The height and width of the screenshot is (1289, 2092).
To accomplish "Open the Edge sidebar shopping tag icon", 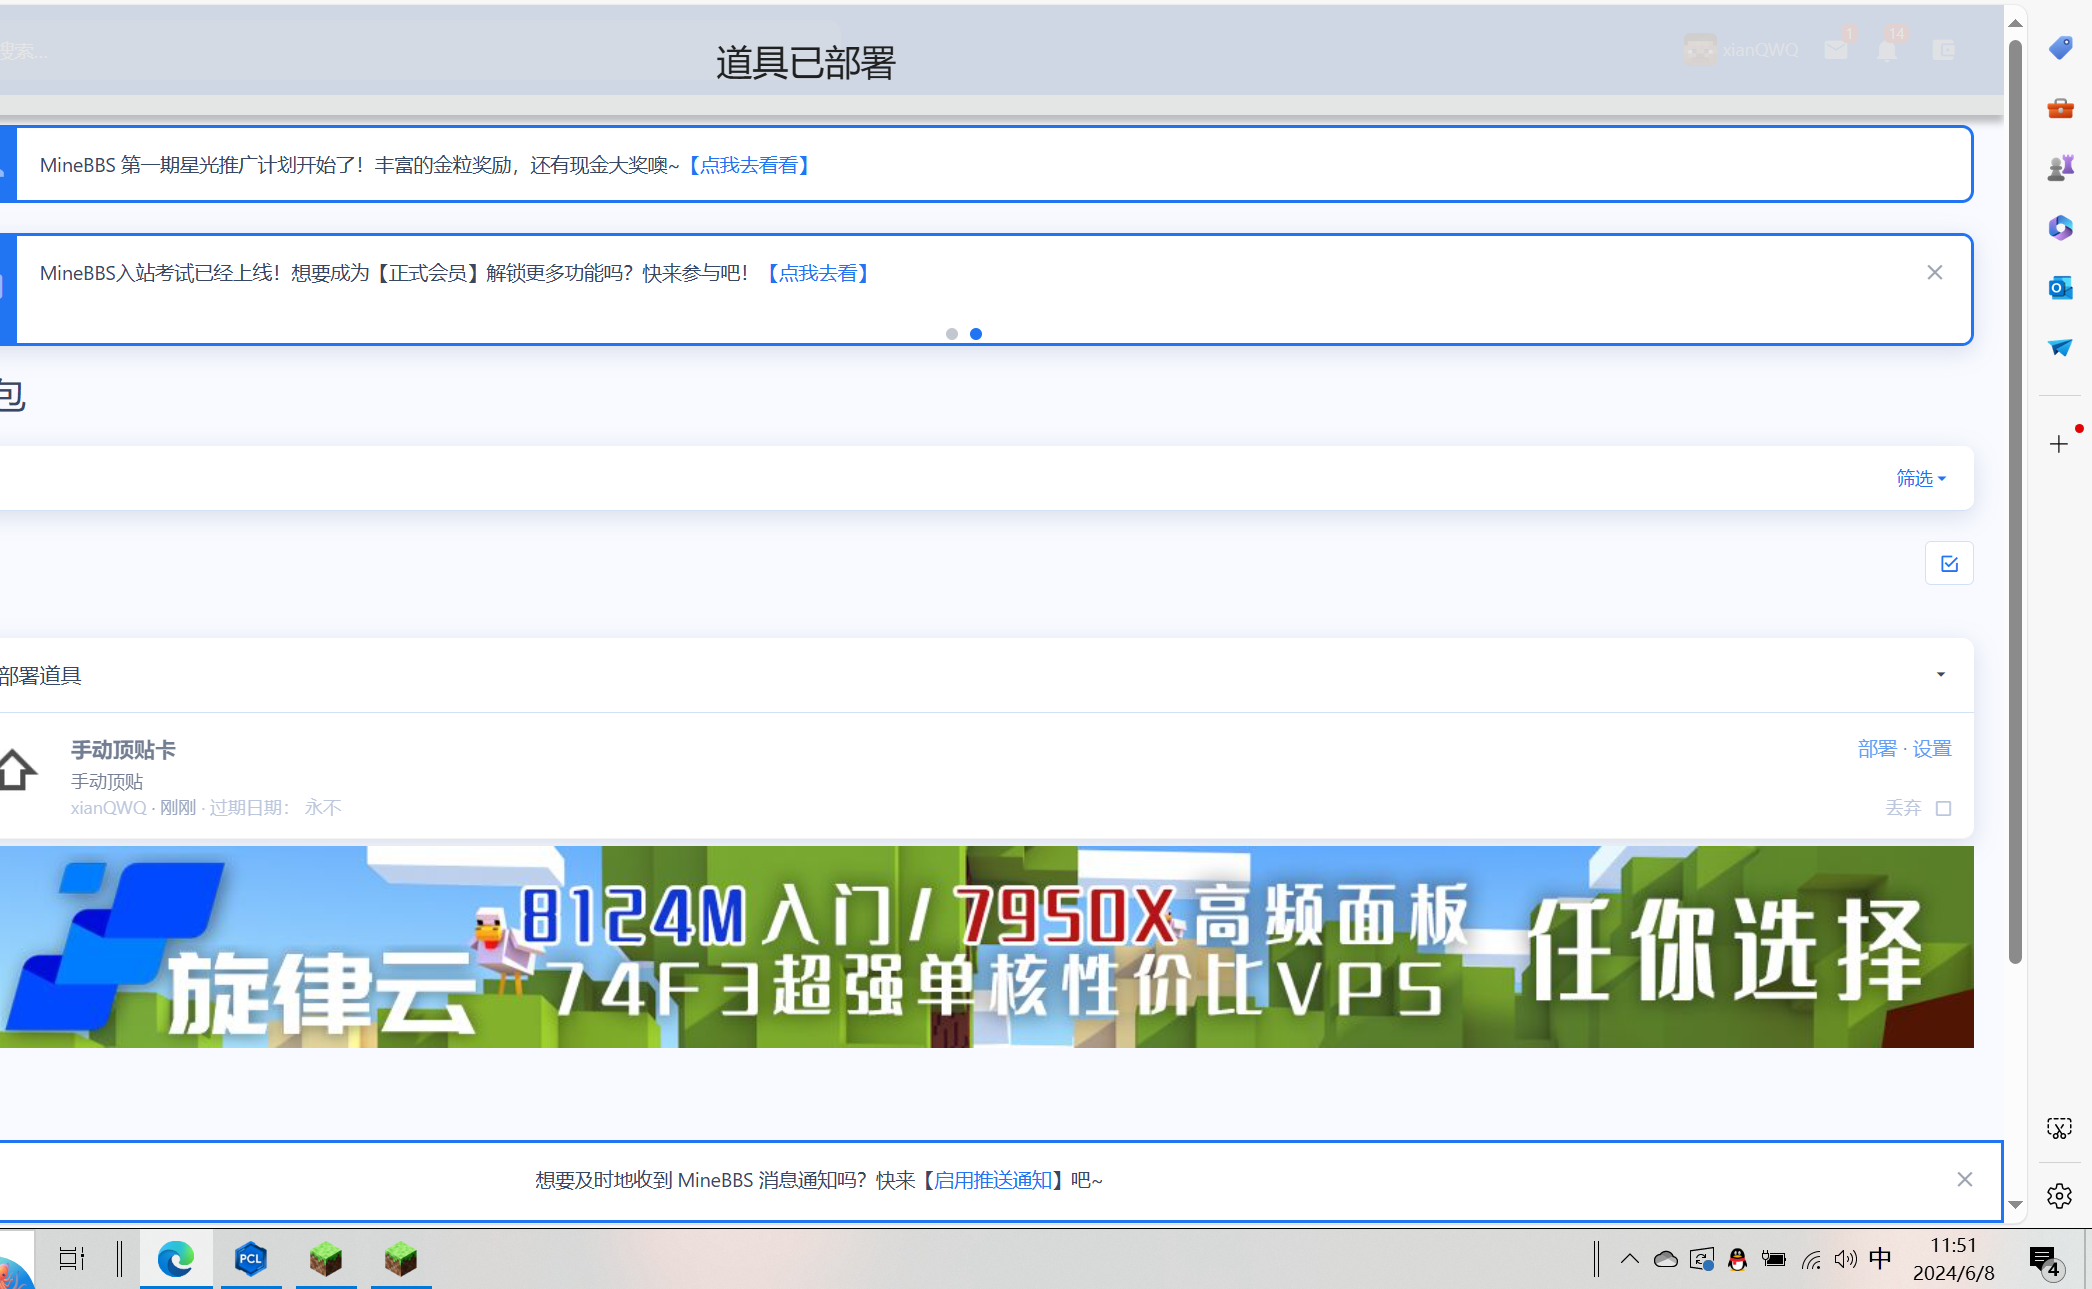I will 2060,47.
